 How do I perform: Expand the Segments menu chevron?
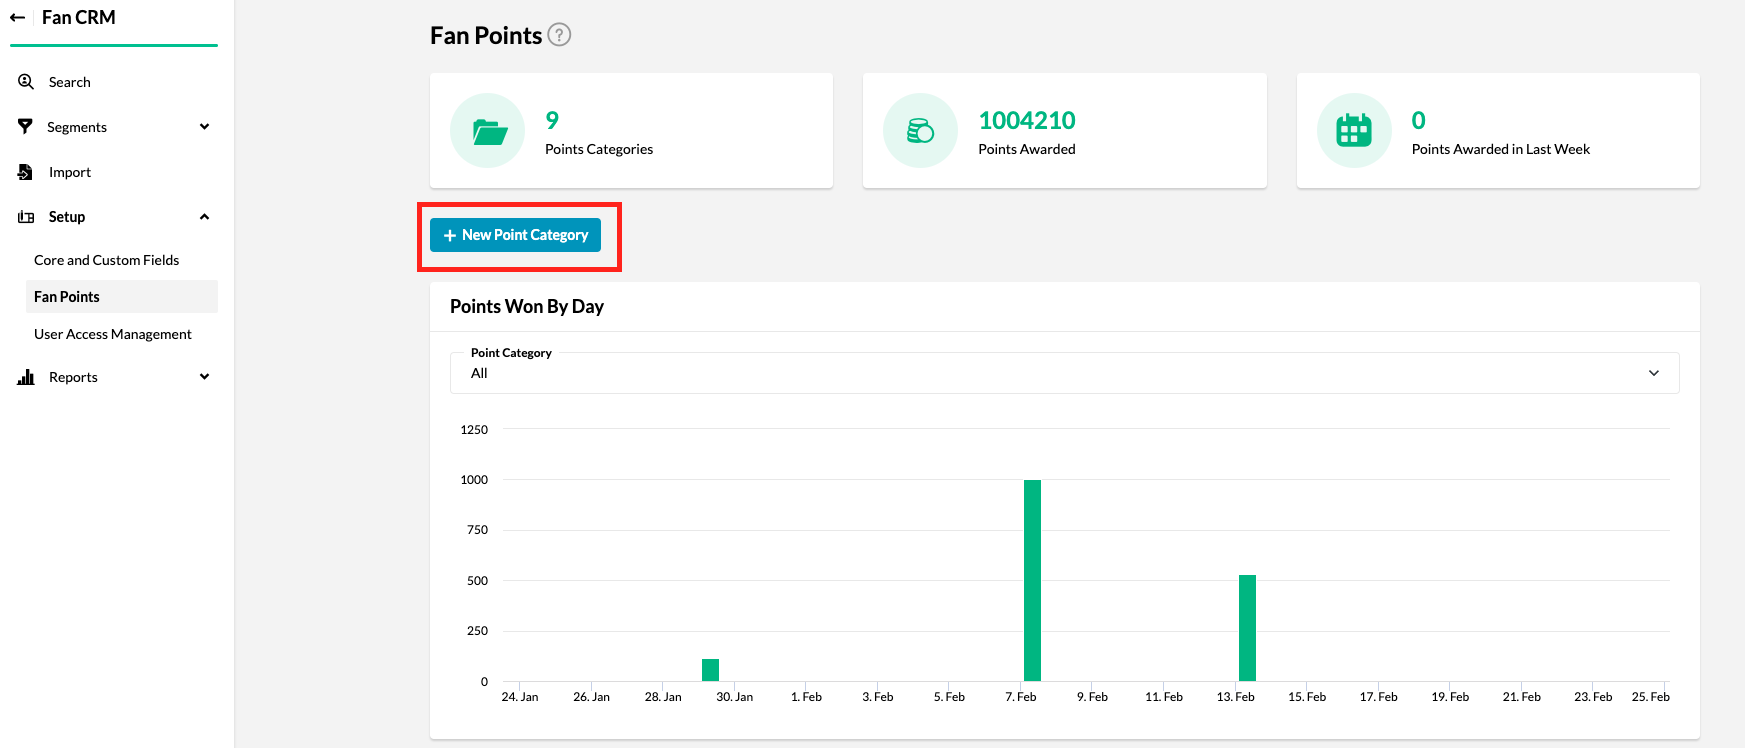pos(204,127)
